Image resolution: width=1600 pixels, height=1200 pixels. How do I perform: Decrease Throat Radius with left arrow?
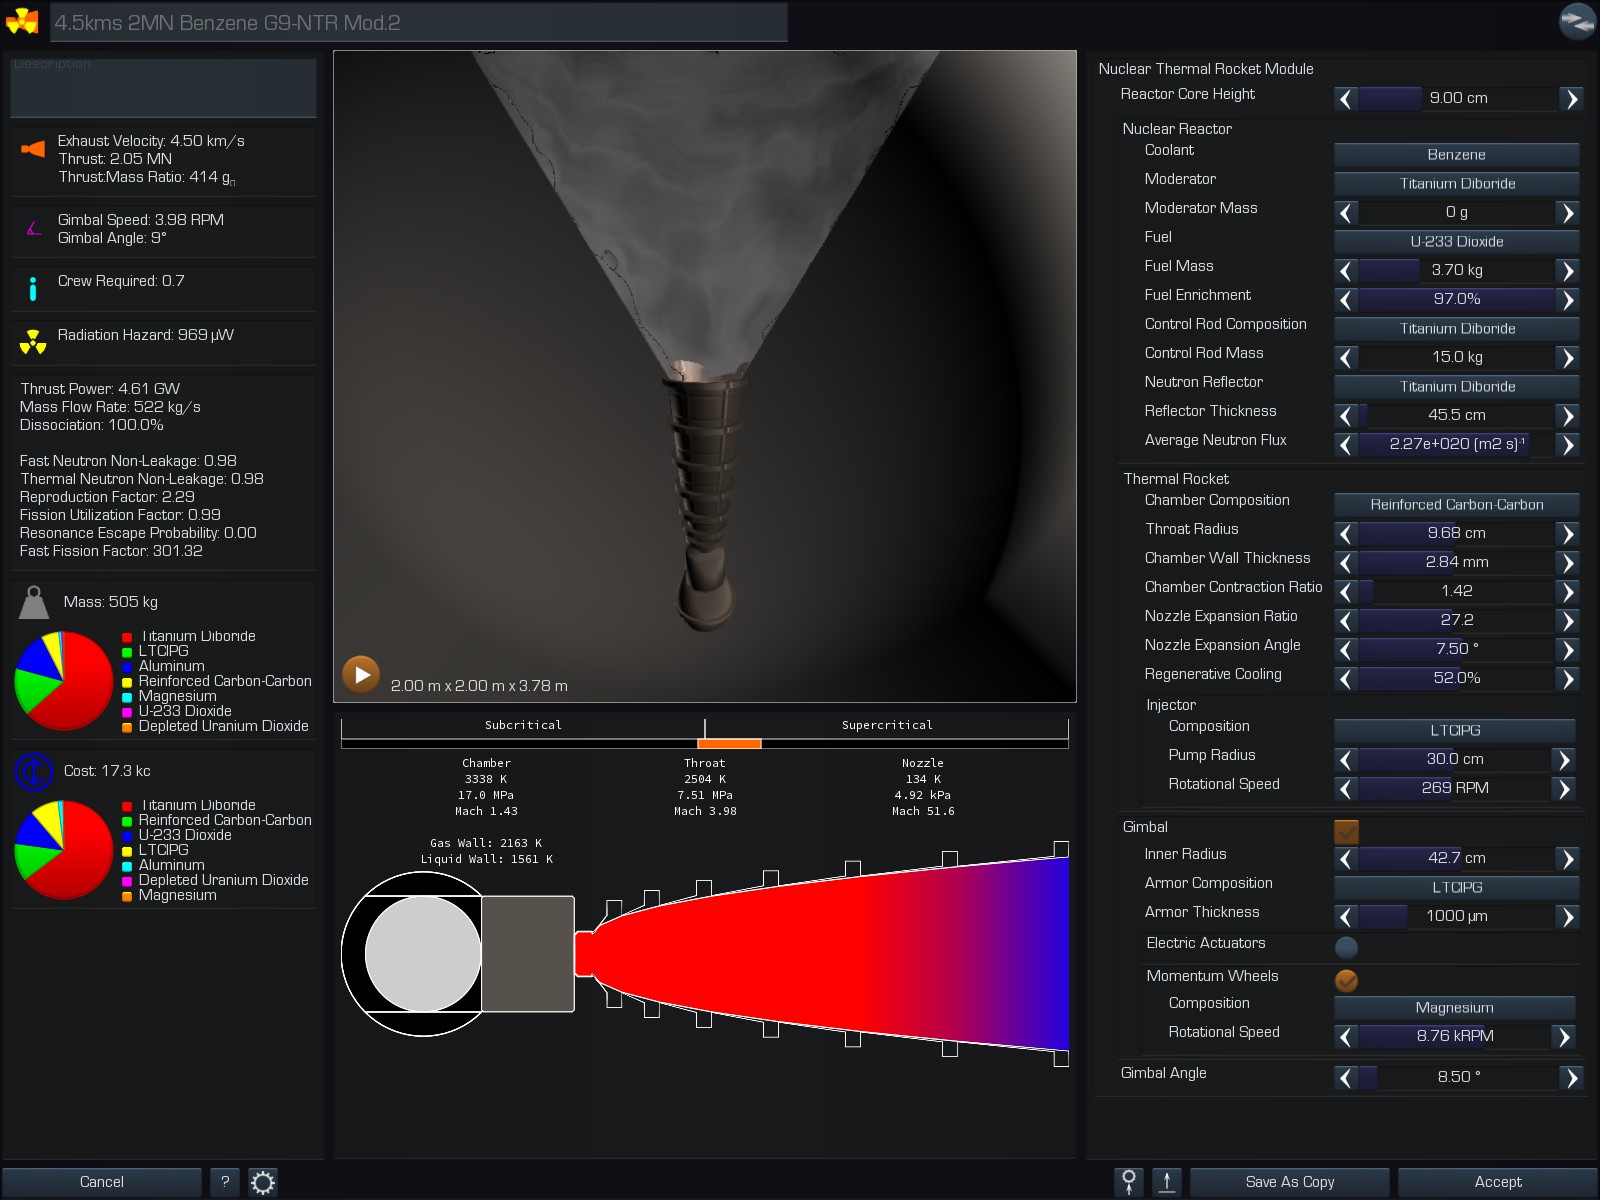[1346, 534]
